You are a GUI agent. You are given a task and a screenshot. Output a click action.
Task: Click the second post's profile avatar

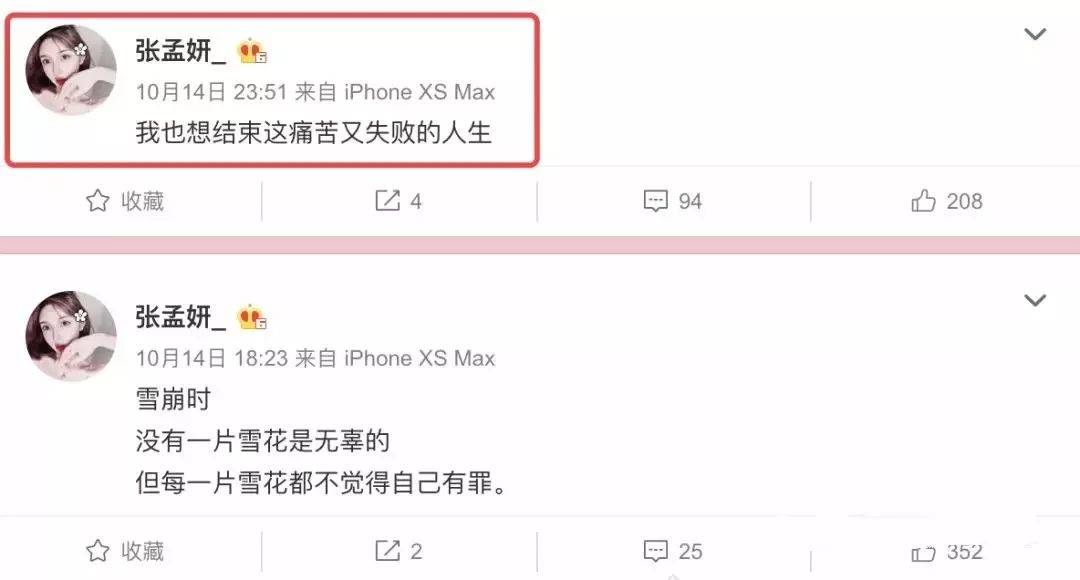tap(71, 336)
